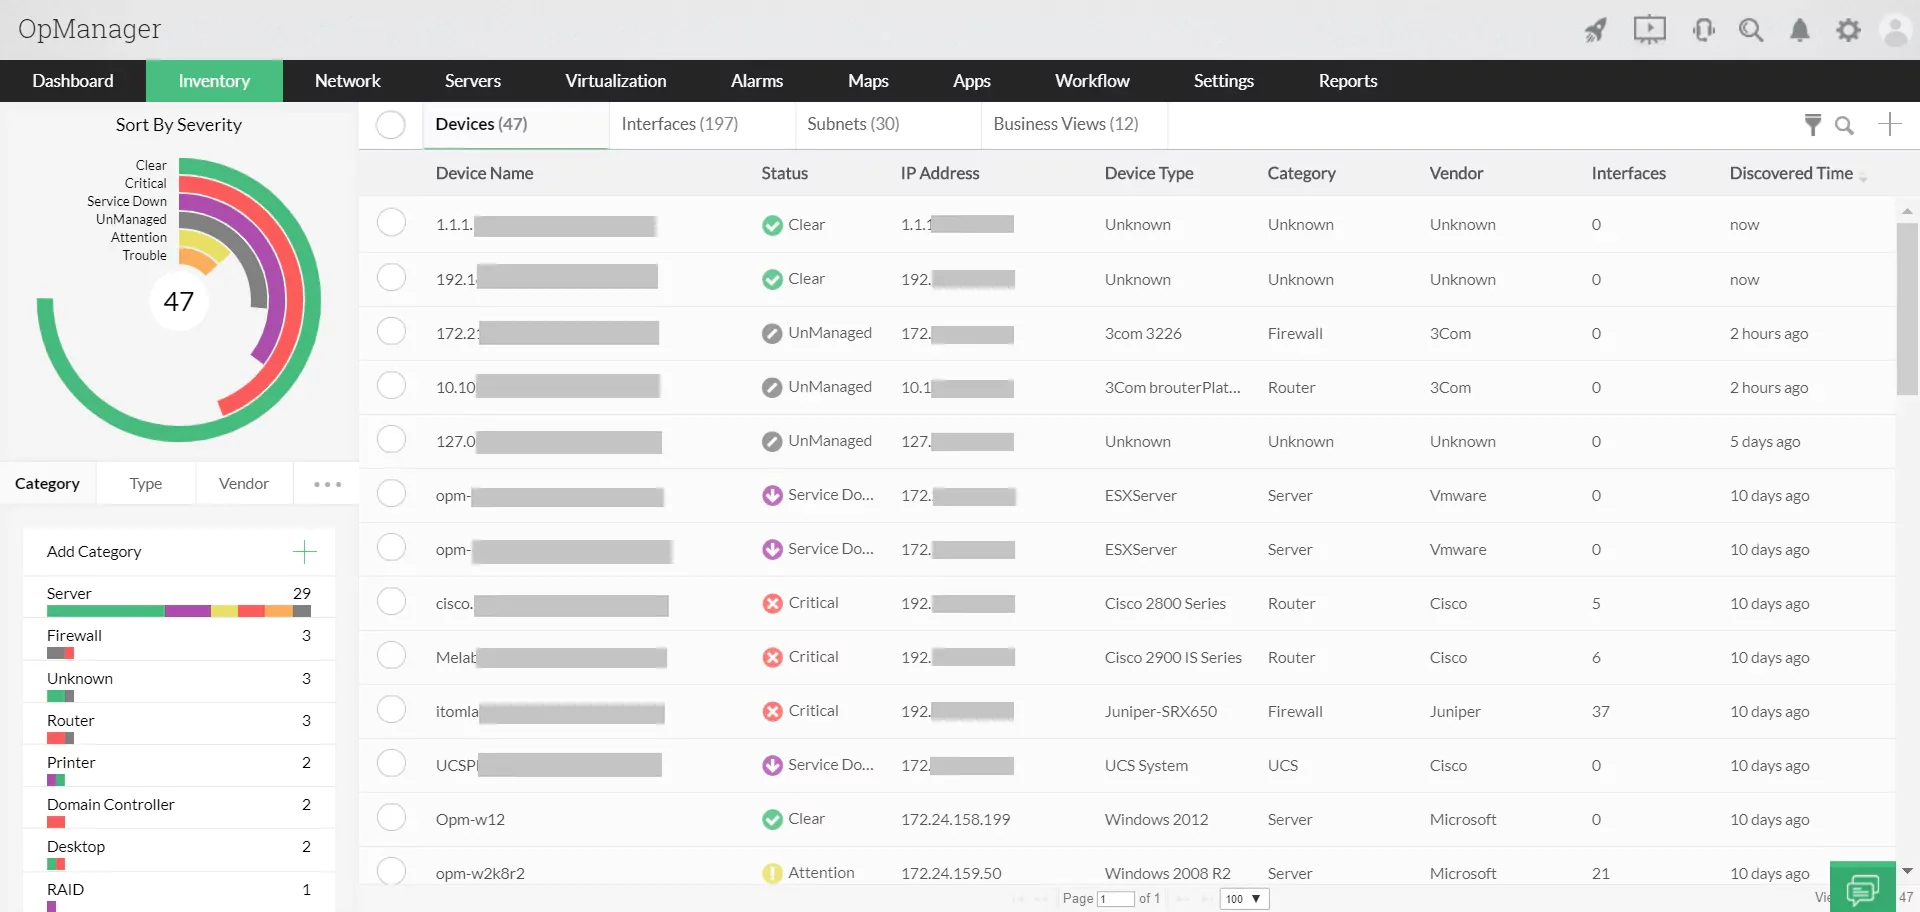Check the select-all checkbox in the header

(x=390, y=125)
